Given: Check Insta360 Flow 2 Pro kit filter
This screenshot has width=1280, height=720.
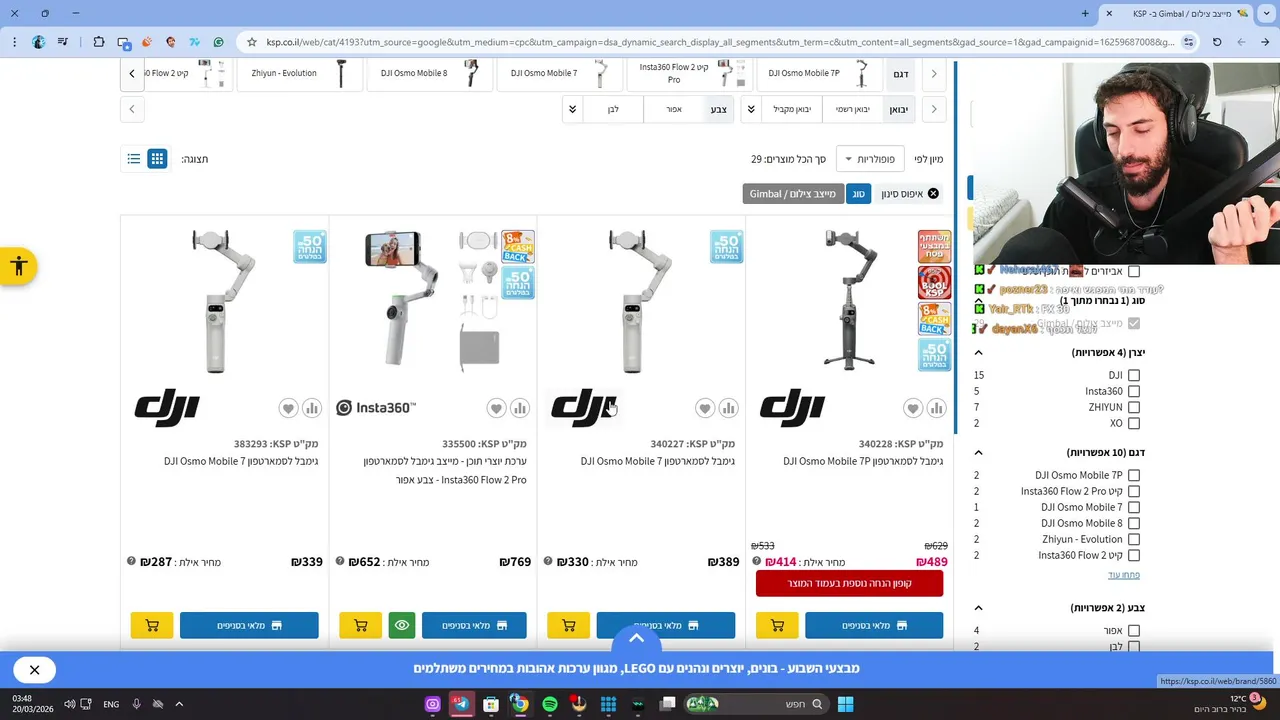Looking at the screenshot, I should pos(1133,491).
